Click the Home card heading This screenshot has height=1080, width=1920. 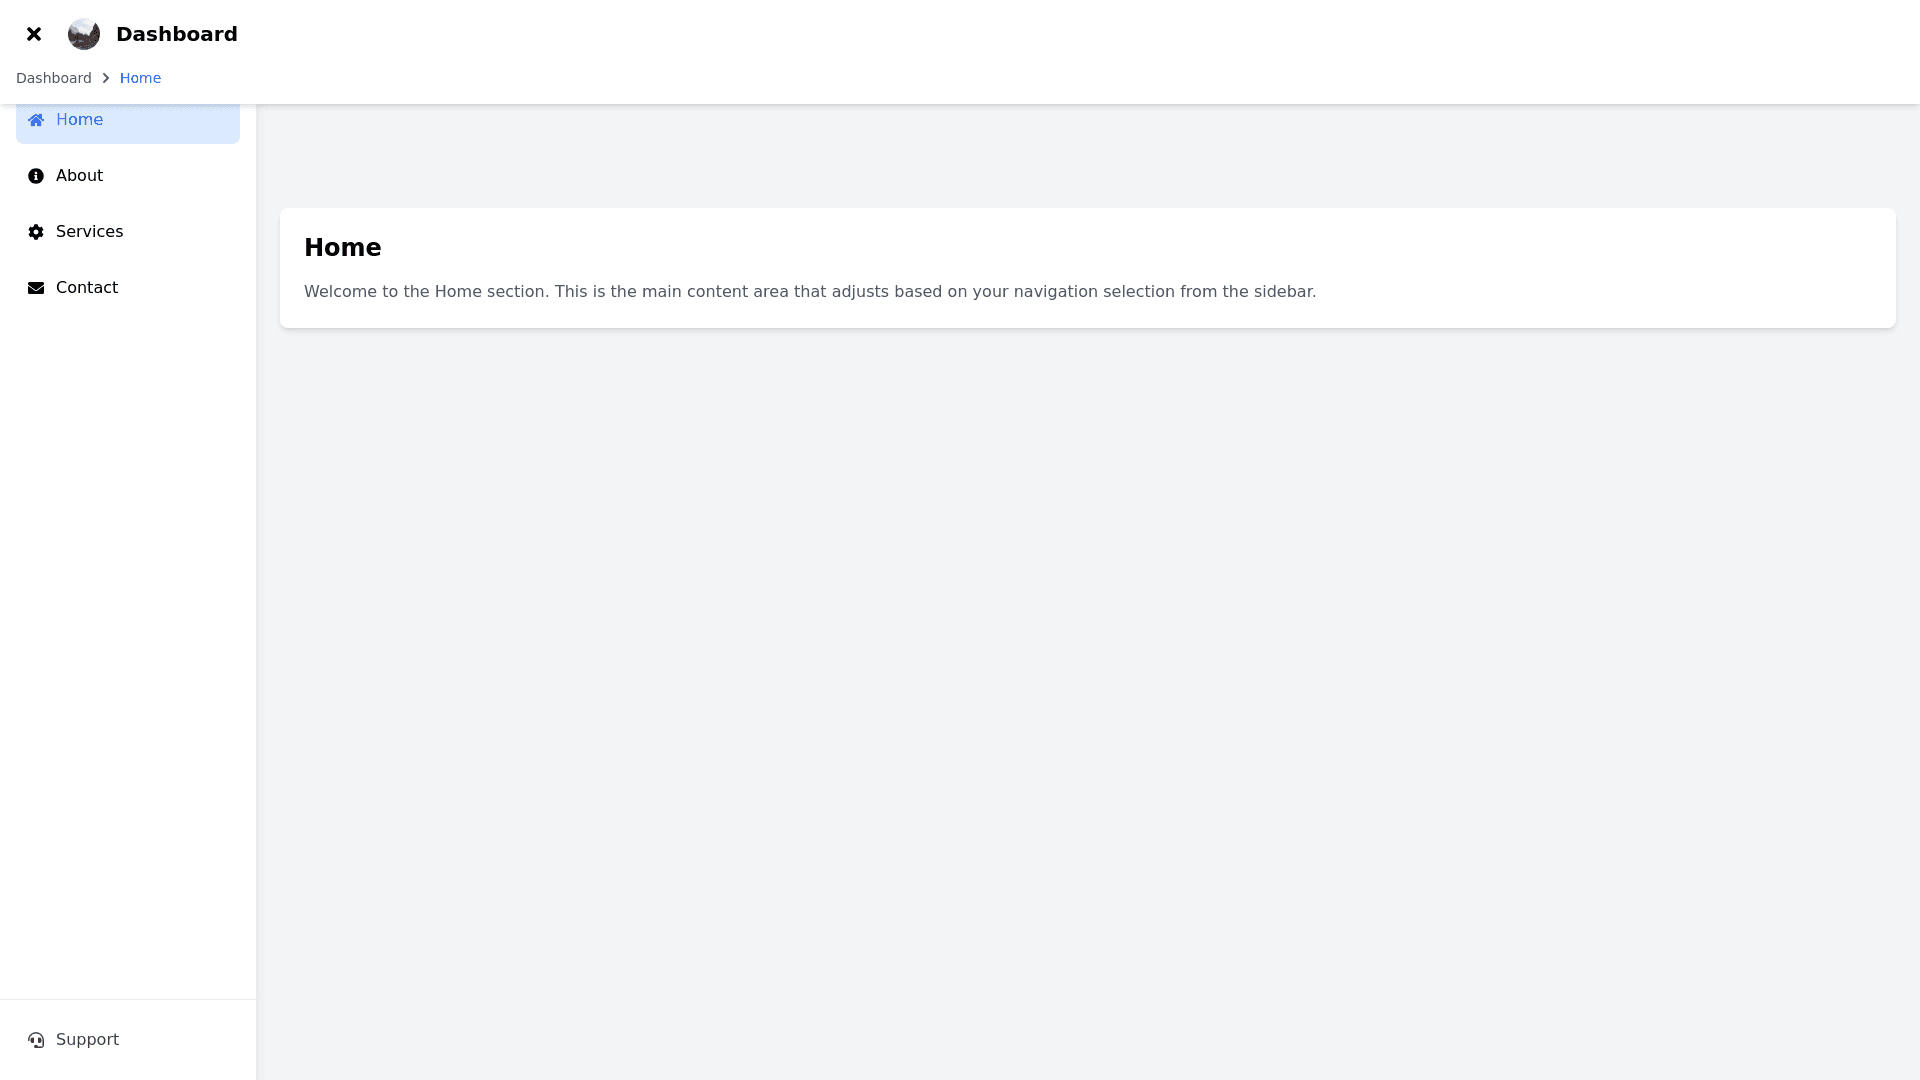[342, 248]
